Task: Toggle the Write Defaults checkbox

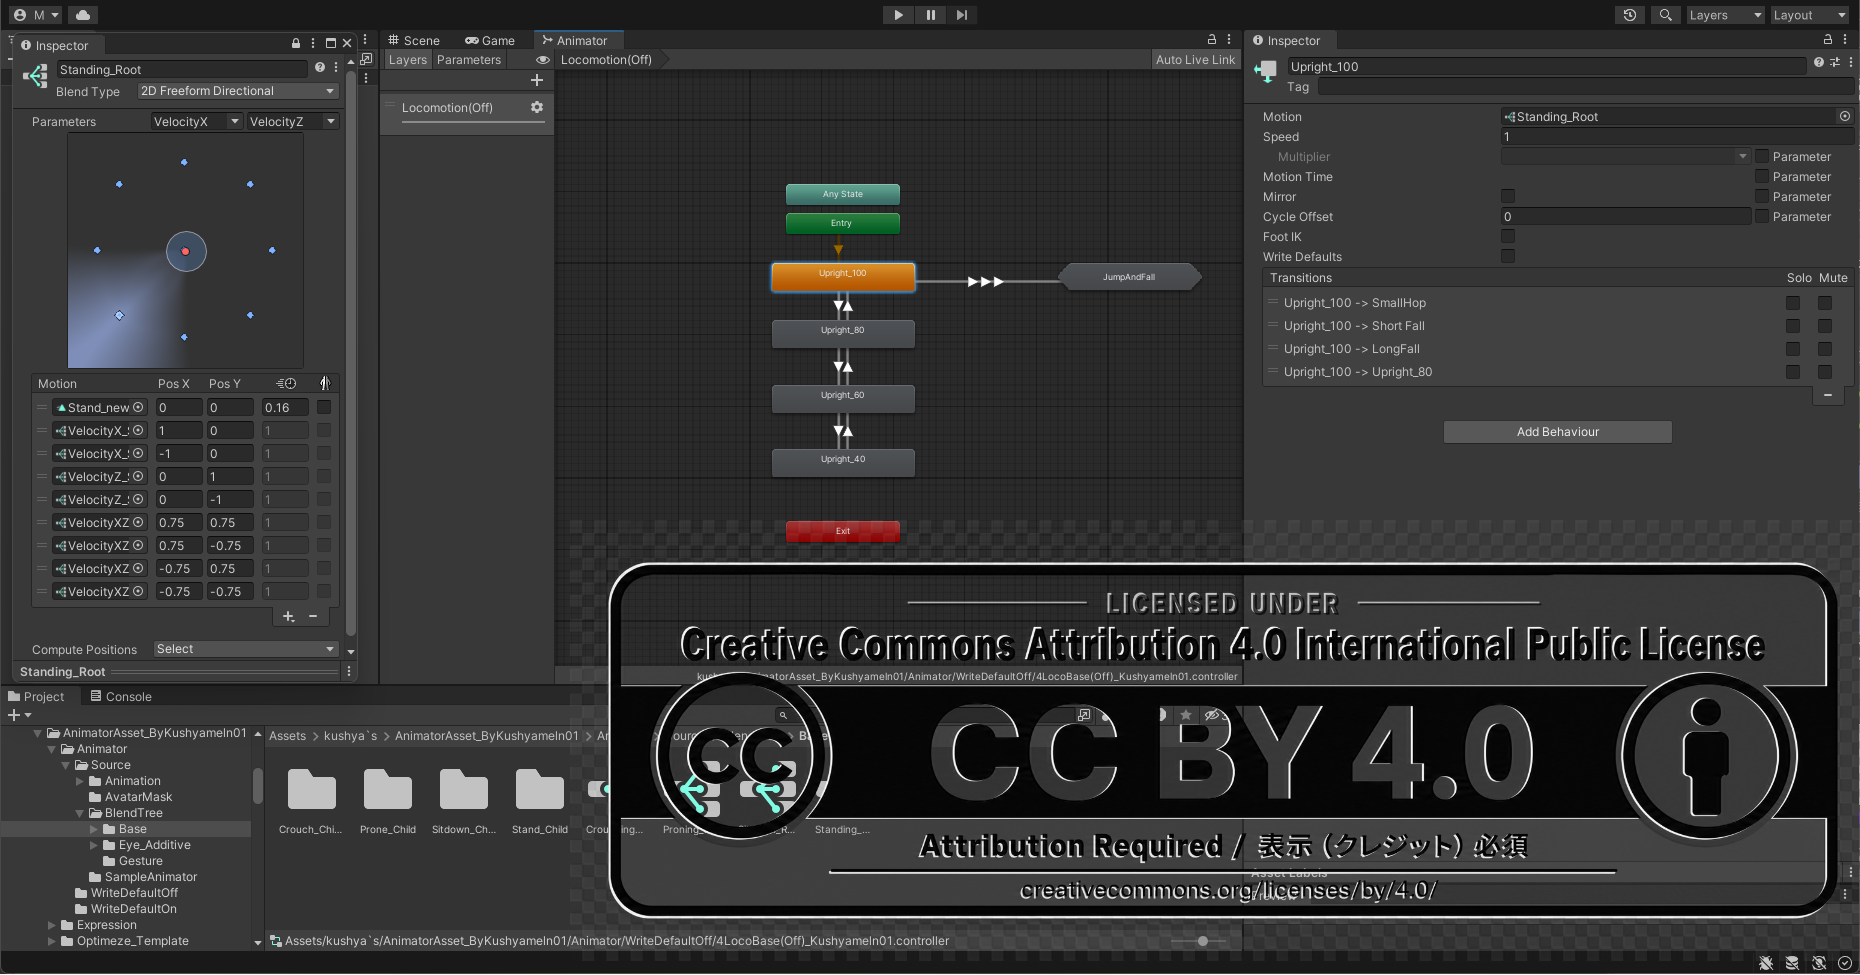Action: point(1508,257)
